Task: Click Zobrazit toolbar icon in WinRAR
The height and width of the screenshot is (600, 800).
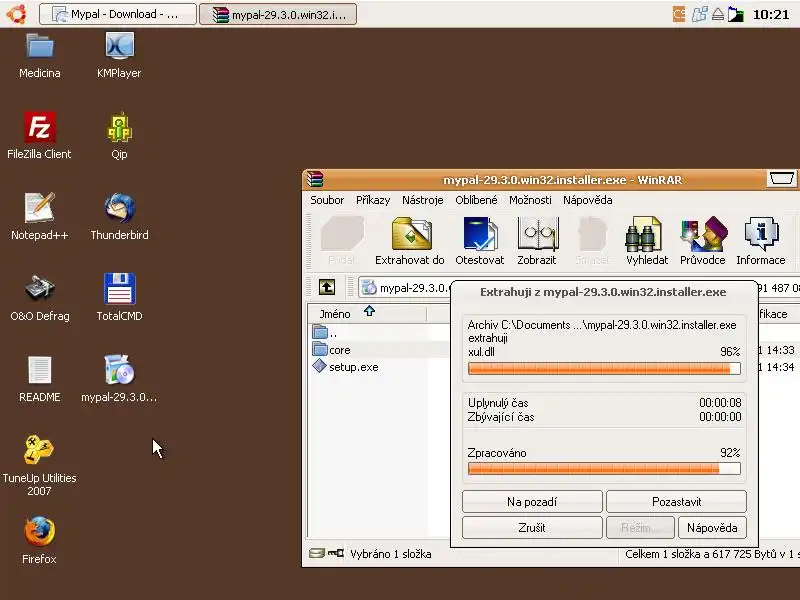Action: click(537, 241)
